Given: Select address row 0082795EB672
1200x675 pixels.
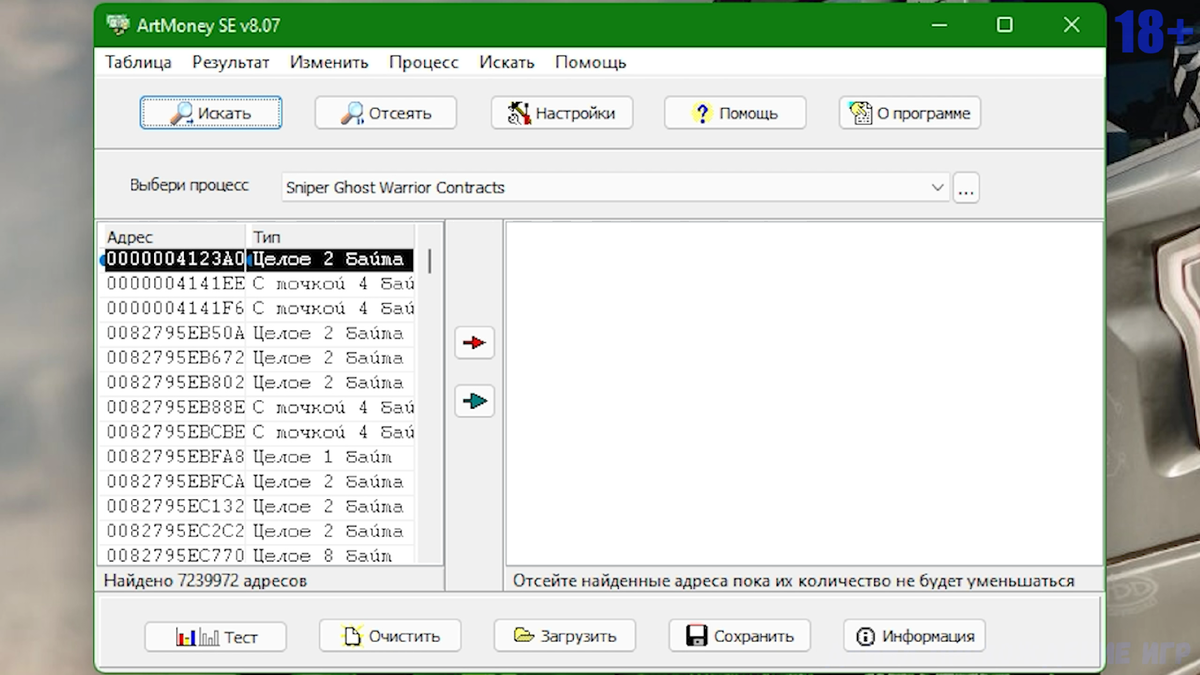Looking at the screenshot, I should 259,358.
